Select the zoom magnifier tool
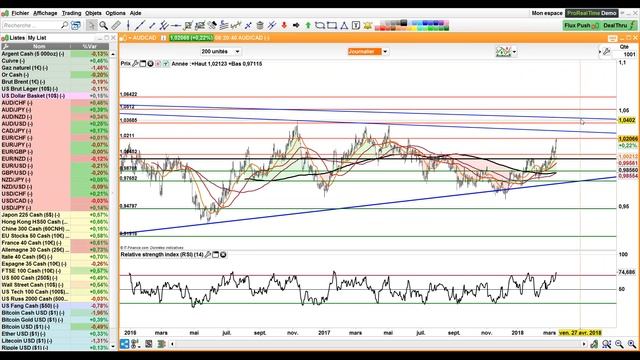This screenshot has height=360, width=640. click(x=104, y=25)
